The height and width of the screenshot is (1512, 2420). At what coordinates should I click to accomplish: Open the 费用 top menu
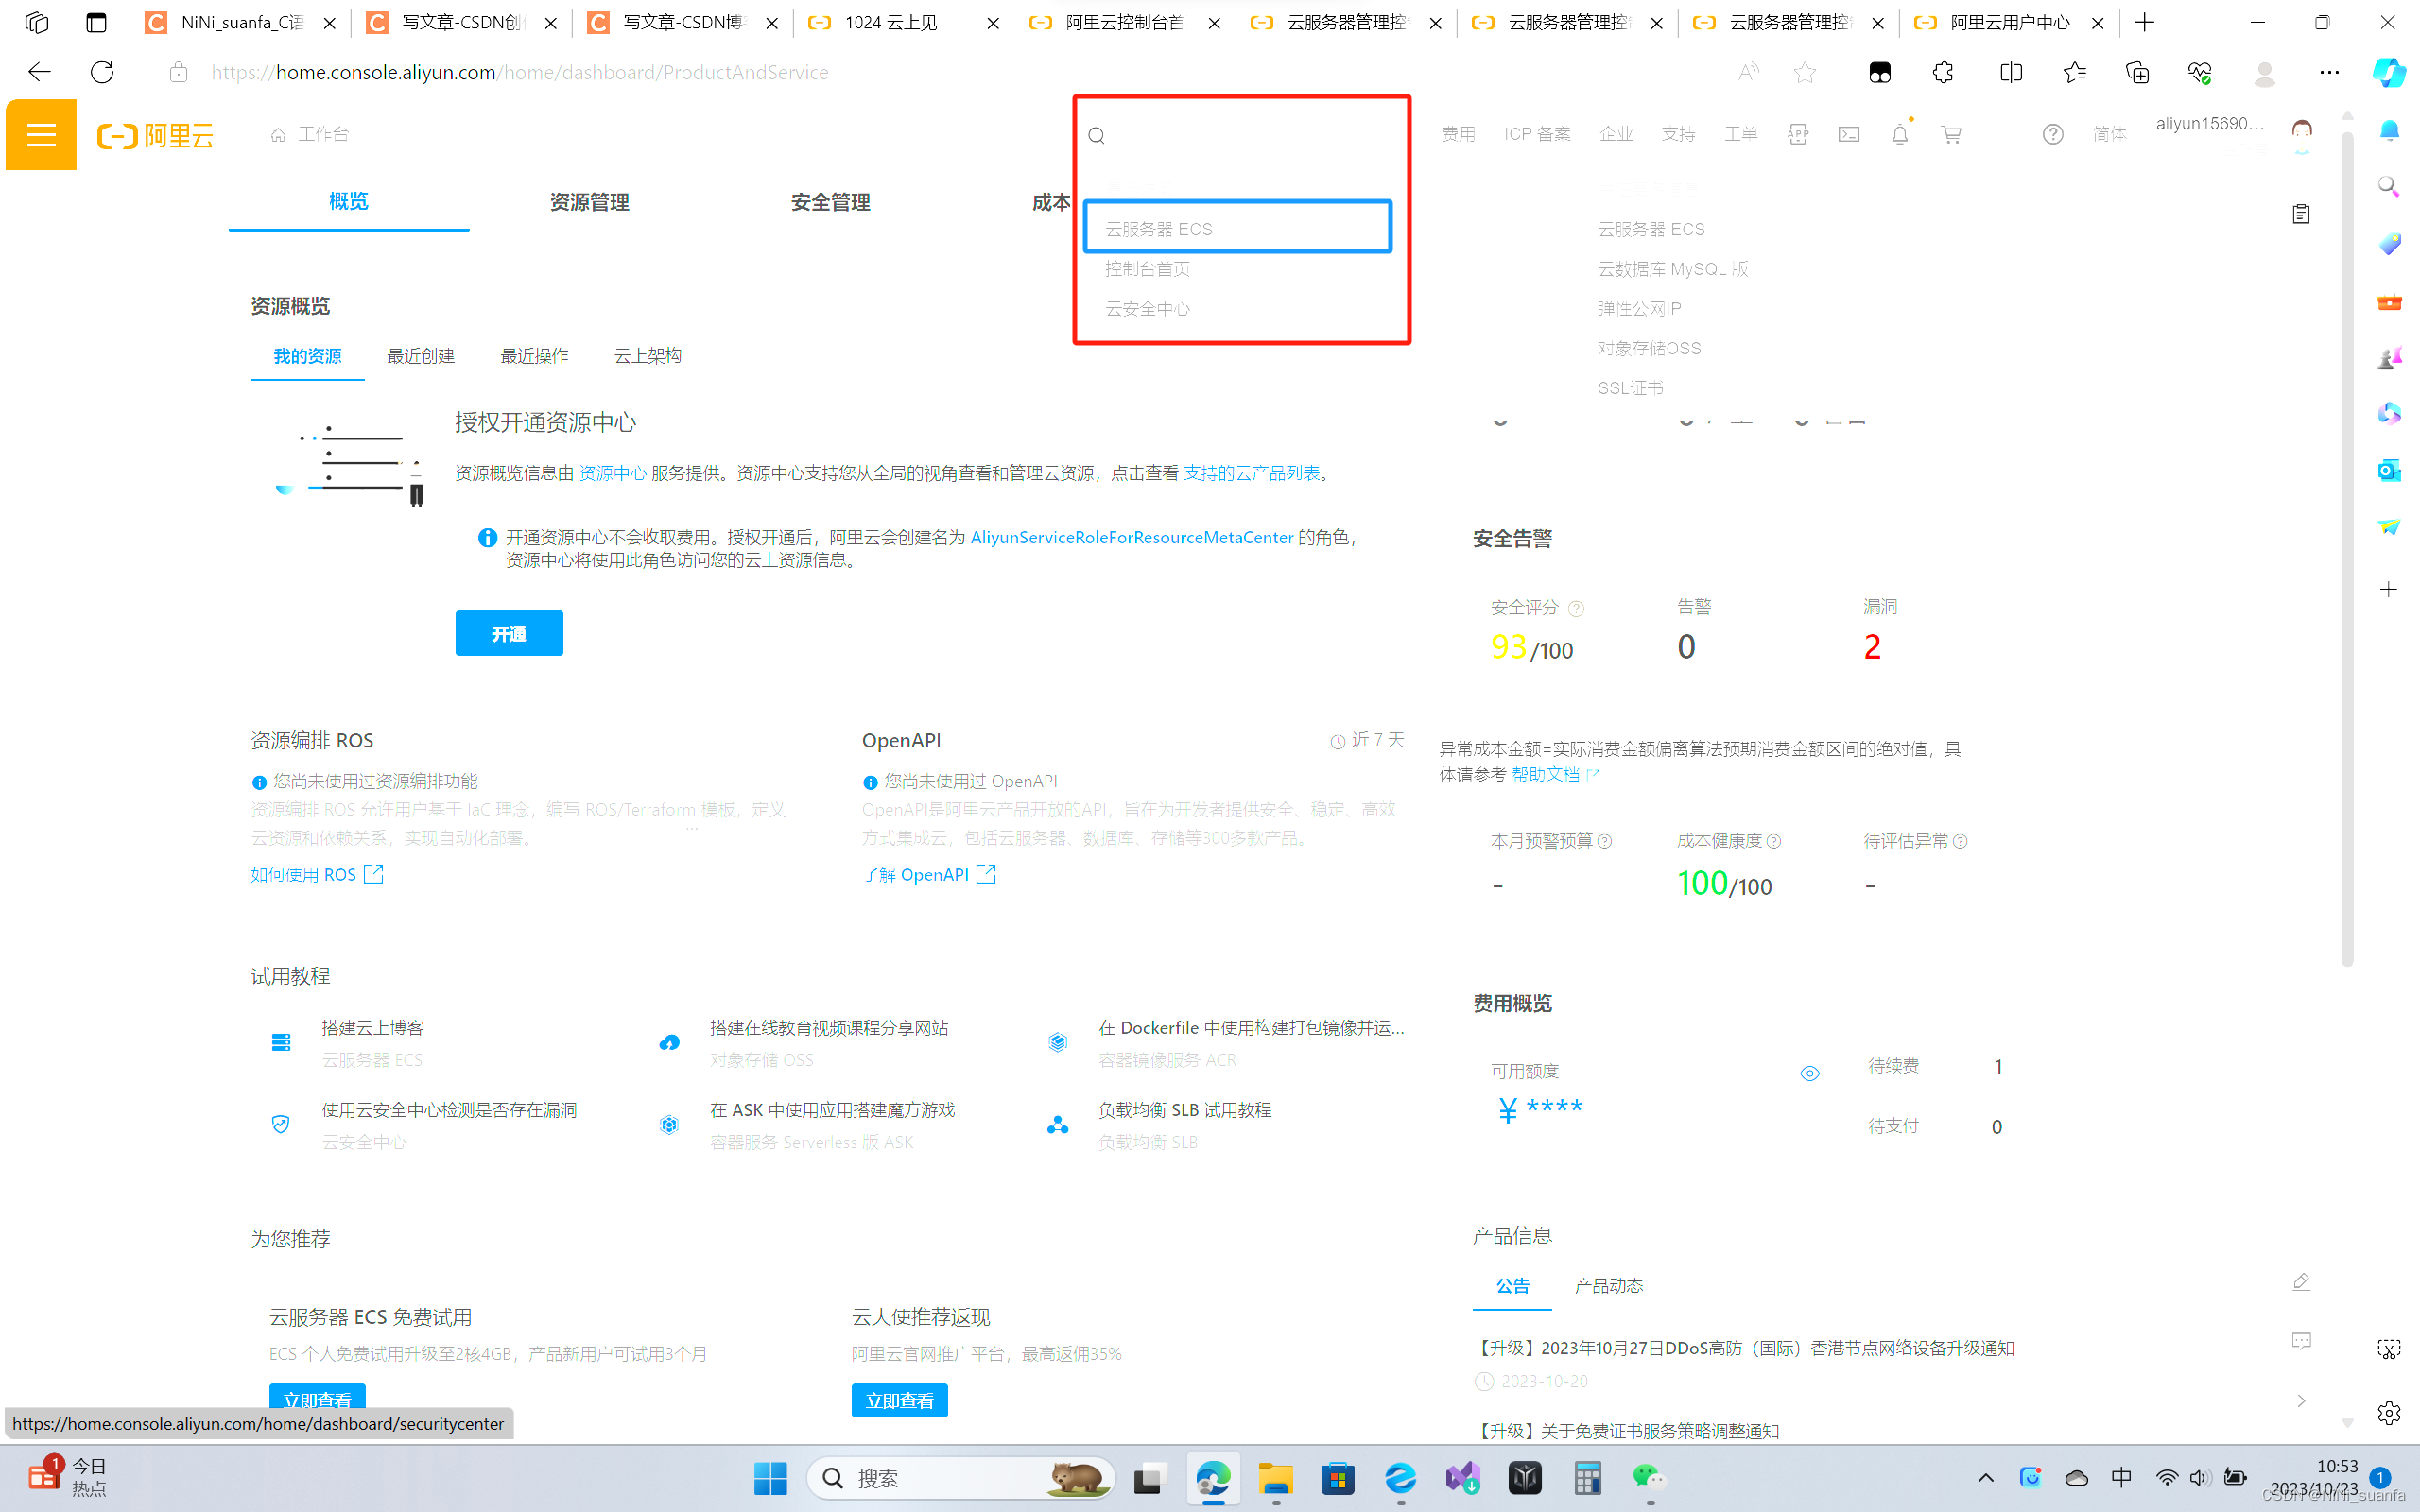[1458, 134]
